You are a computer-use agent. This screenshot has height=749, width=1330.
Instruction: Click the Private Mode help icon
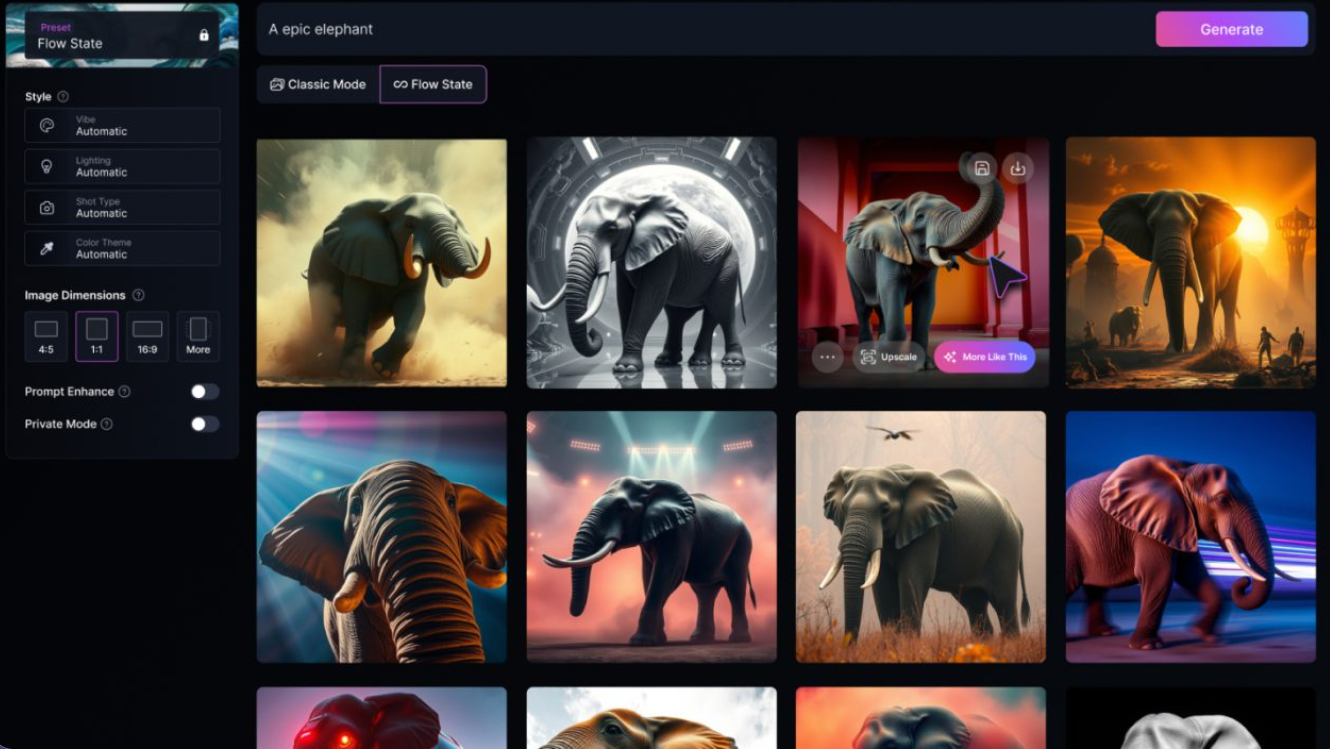tap(106, 424)
